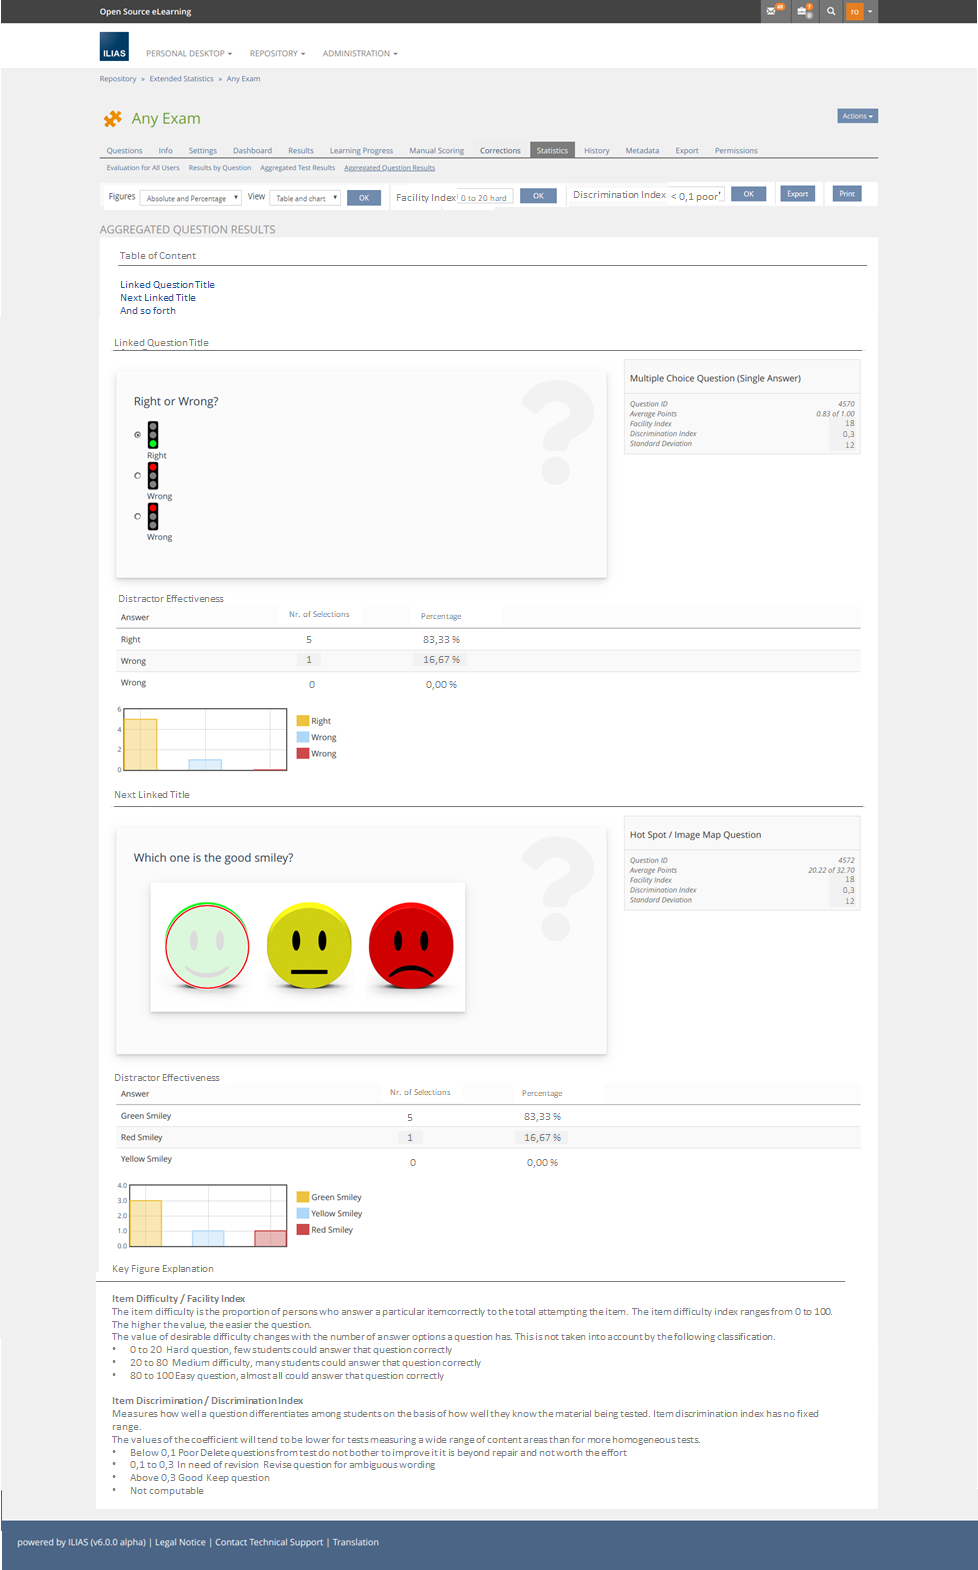The width and height of the screenshot is (978, 1570).
Task: Open the Info tab
Action: (x=165, y=150)
